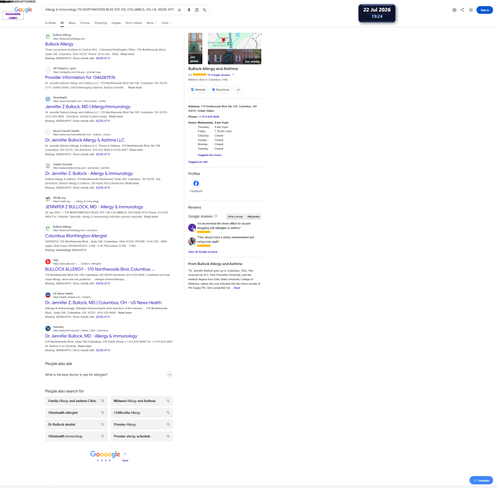Click the Yelp result favicon
This screenshot has height=488, width=500.
(48, 262)
